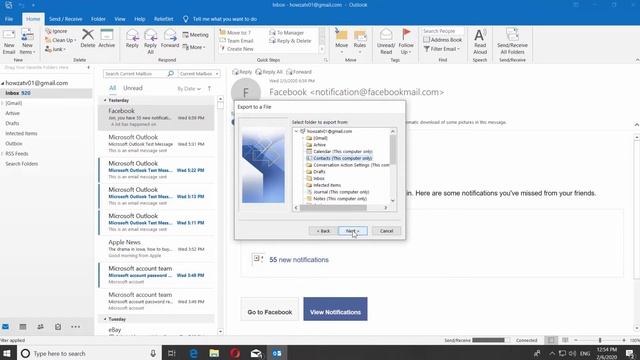Select Contacts folder in export dialog
The height and width of the screenshot is (360, 640).
click(342, 158)
